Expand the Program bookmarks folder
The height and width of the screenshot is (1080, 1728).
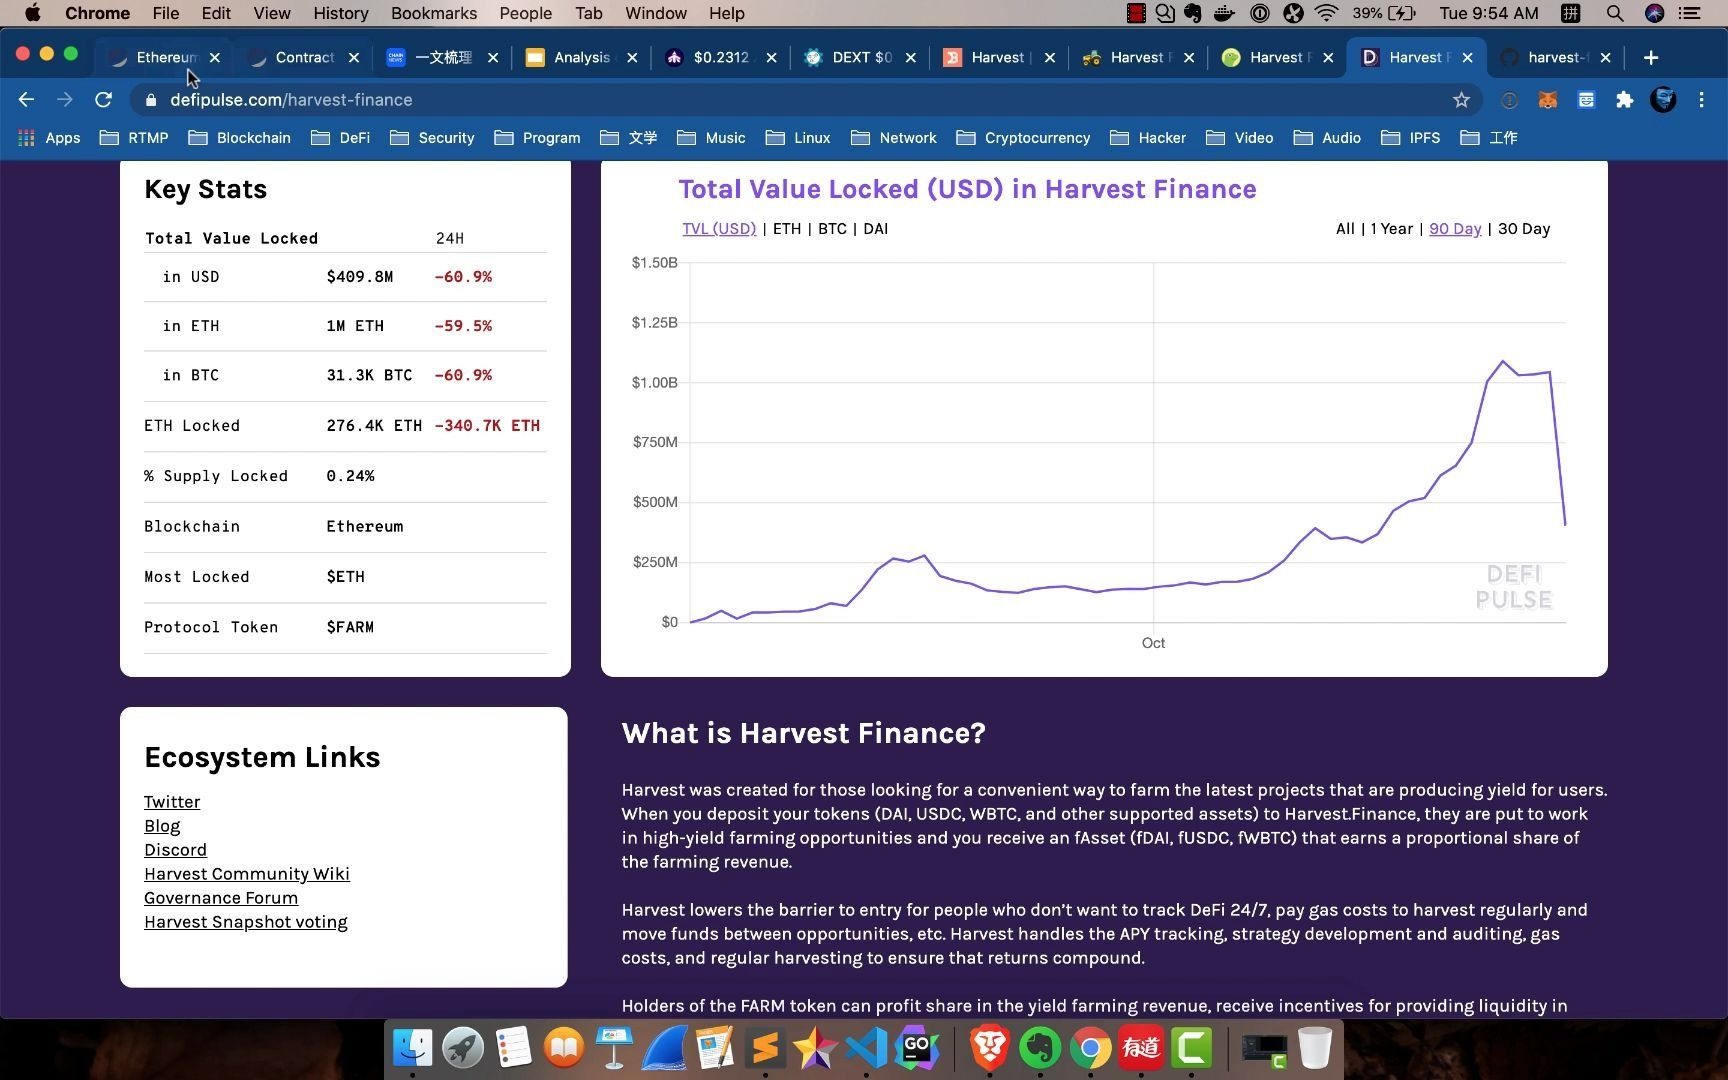click(537, 138)
